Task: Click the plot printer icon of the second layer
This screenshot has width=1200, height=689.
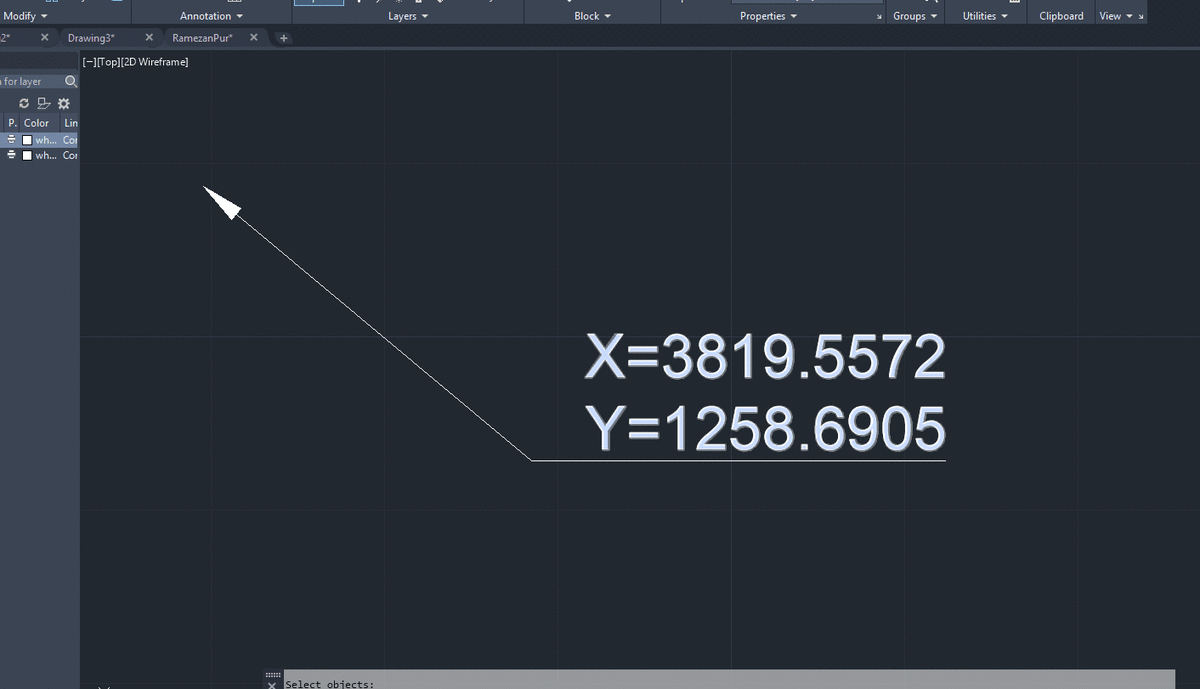Action: coord(12,155)
